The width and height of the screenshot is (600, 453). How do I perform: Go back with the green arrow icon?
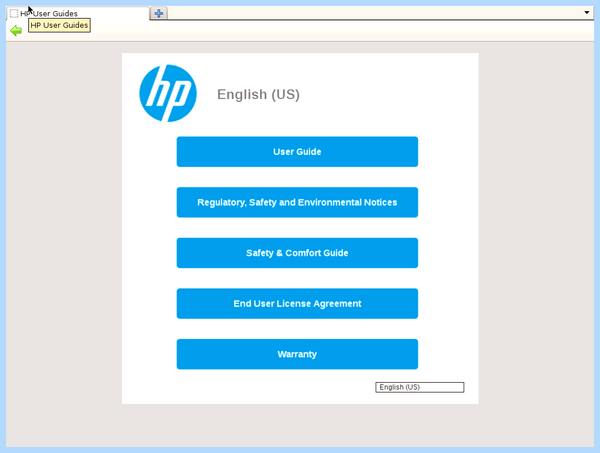pos(16,31)
